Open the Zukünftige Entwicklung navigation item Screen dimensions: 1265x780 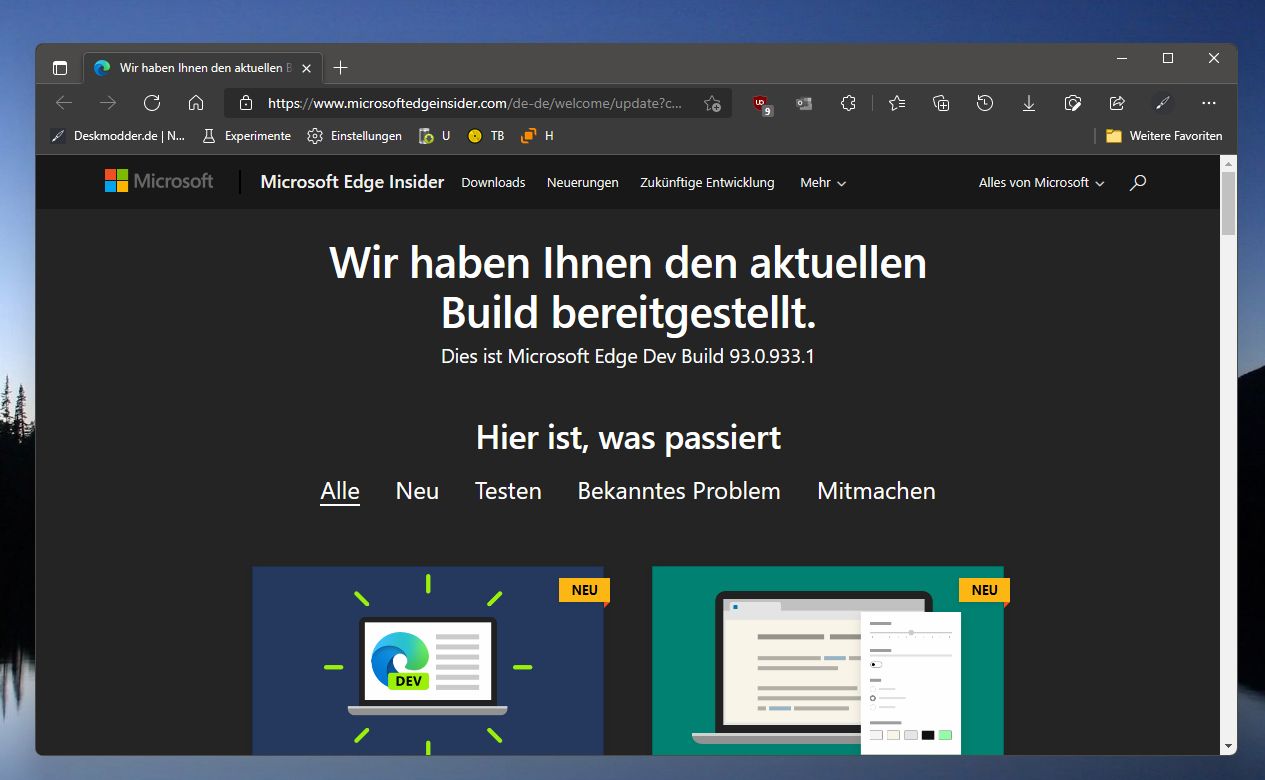(x=707, y=183)
